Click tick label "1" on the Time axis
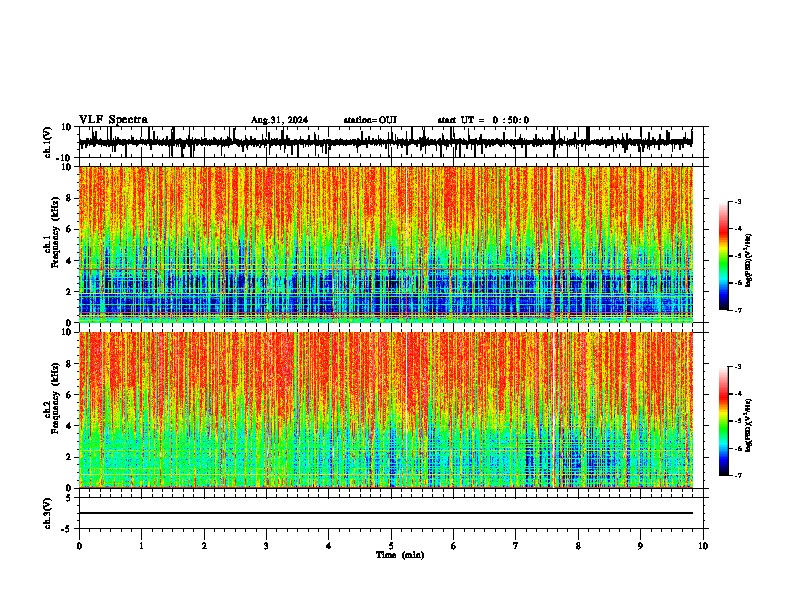This screenshot has height=612, width=792. coord(141,546)
